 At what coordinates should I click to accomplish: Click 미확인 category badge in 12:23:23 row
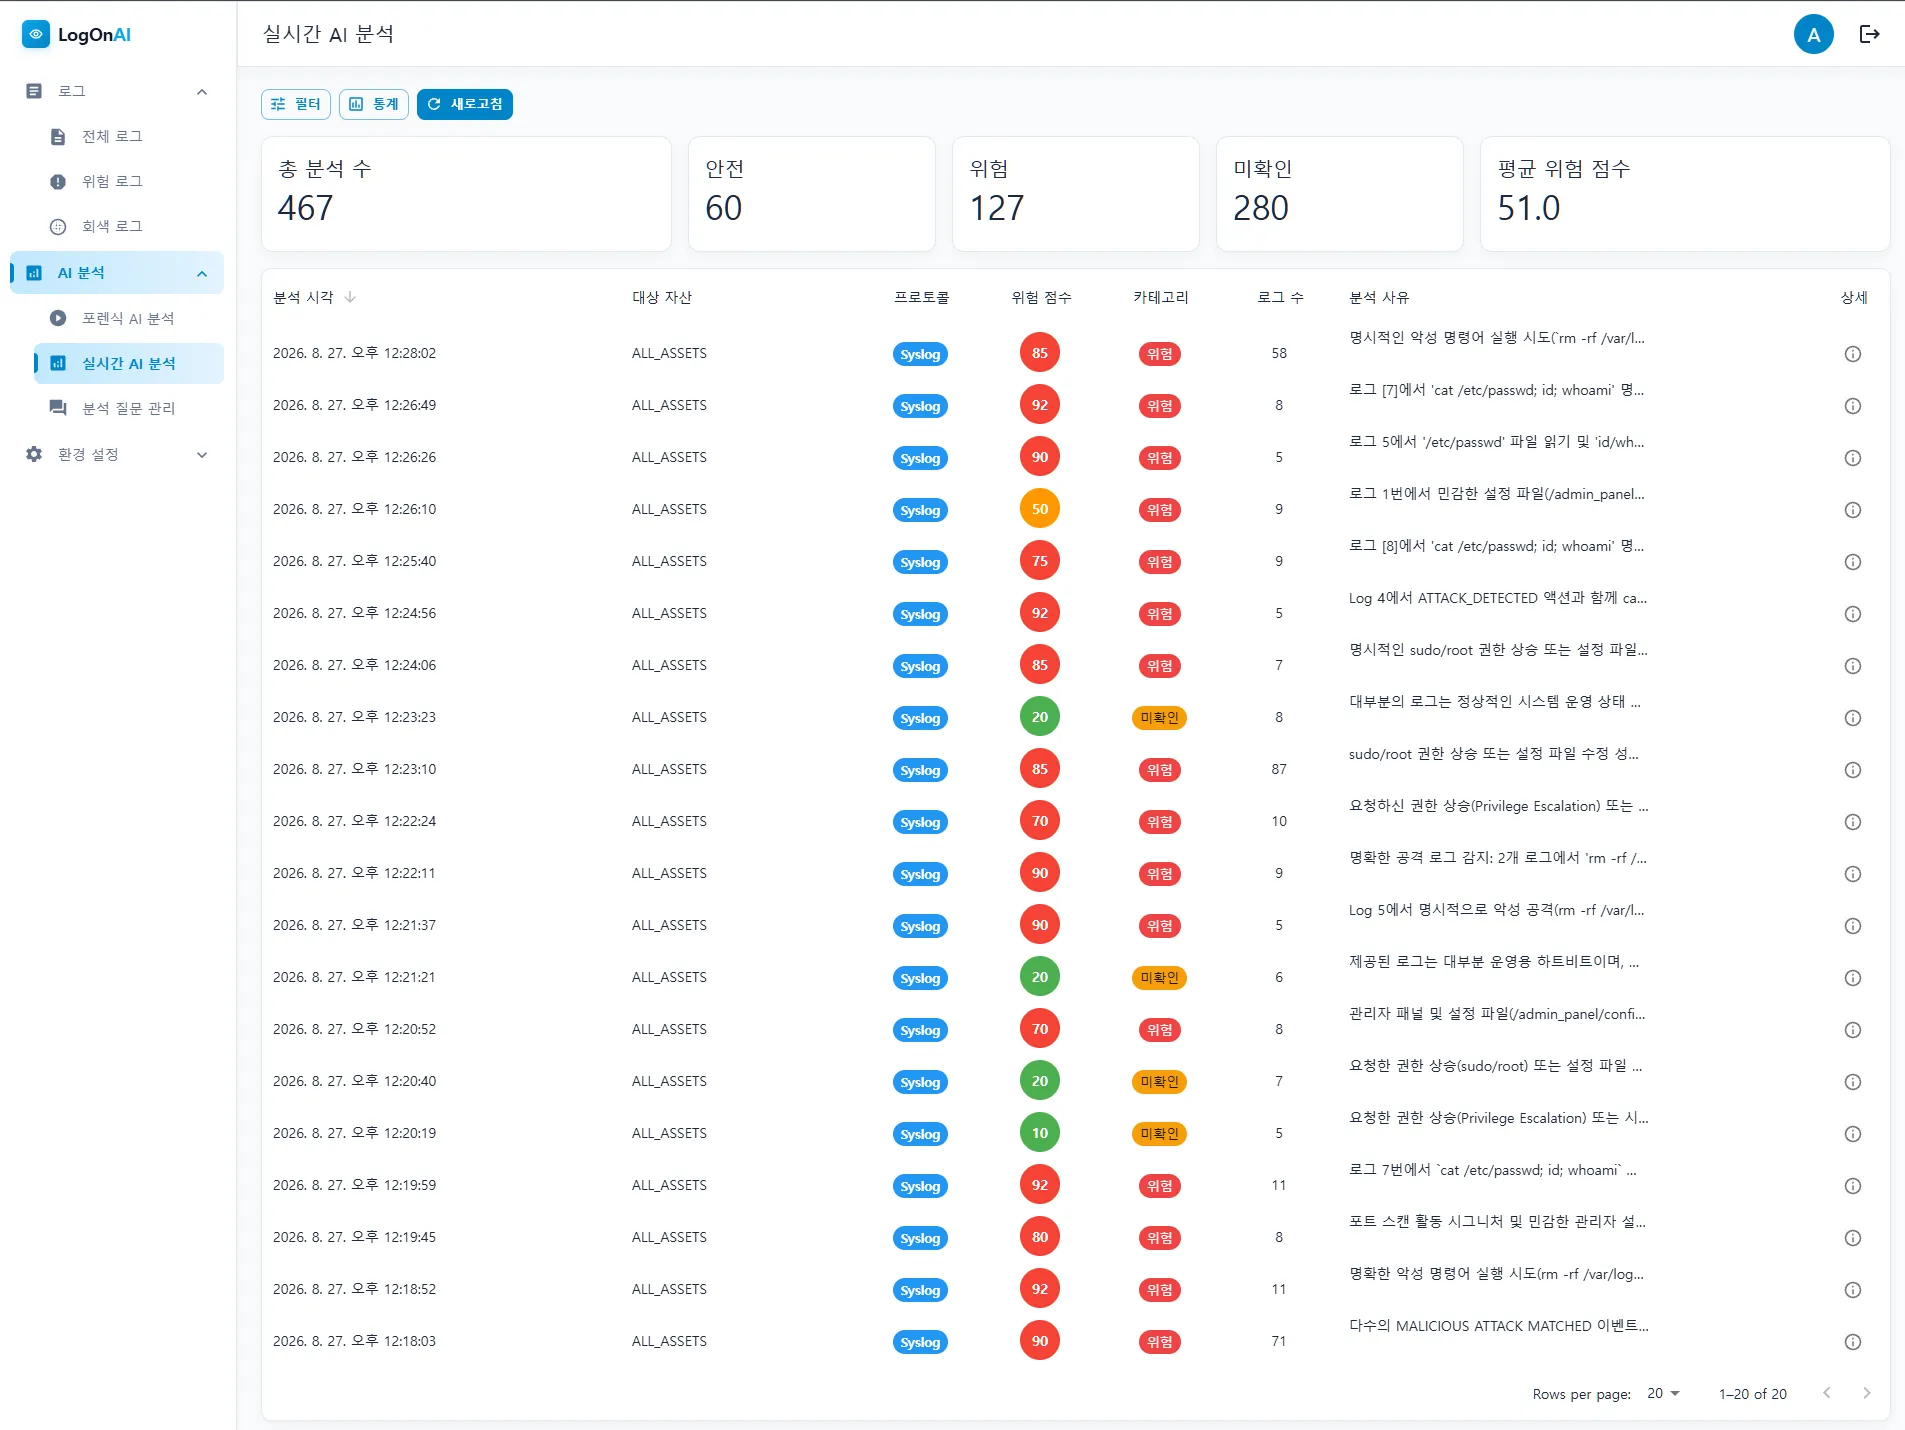click(1160, 718)
